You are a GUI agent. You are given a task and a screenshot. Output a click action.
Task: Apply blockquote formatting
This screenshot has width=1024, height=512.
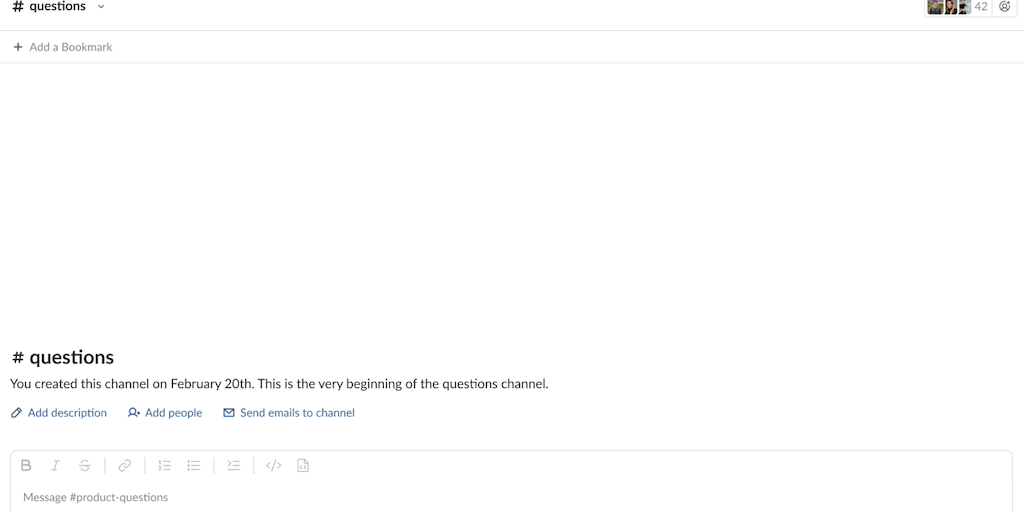[x=234, y=466]
